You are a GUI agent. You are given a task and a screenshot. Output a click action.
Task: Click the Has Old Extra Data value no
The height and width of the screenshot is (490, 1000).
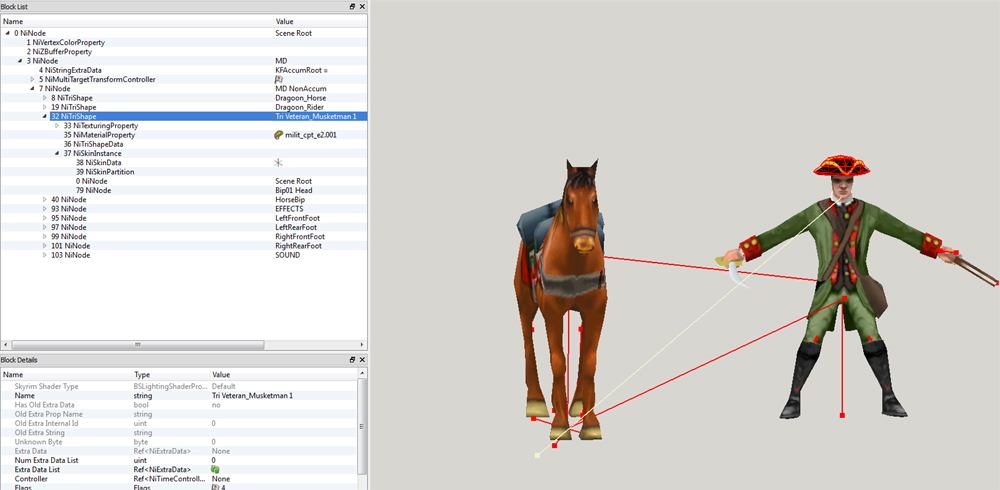point(216,405)
